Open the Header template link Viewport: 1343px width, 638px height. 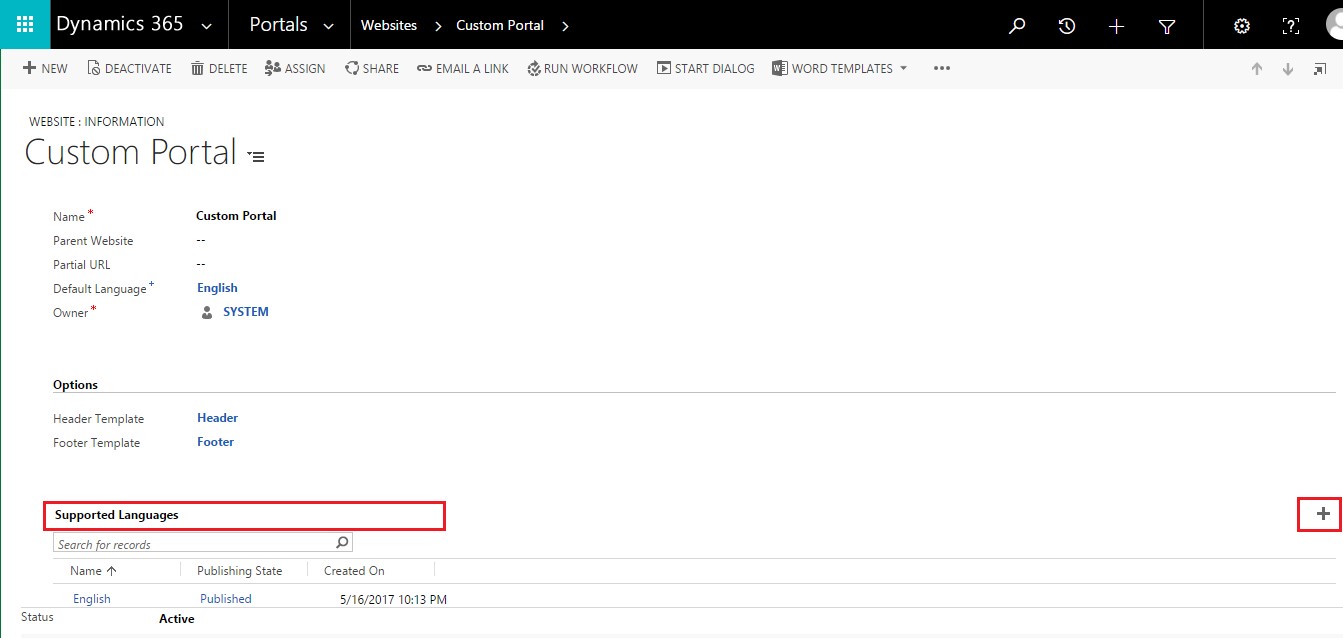tap(217, 418)
